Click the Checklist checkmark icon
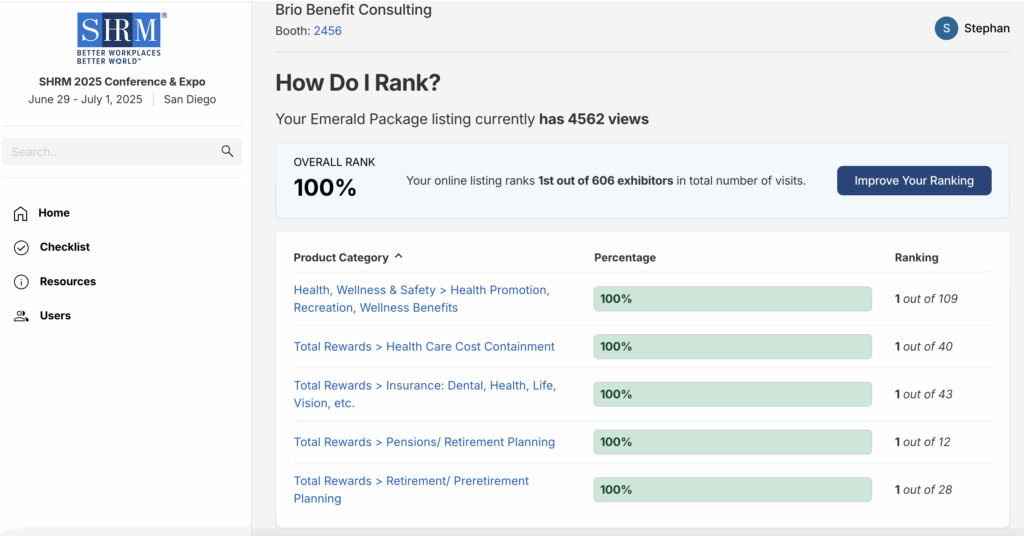Image resolution: width=1024 pixels, height=536 pixels. click(20, 247)
